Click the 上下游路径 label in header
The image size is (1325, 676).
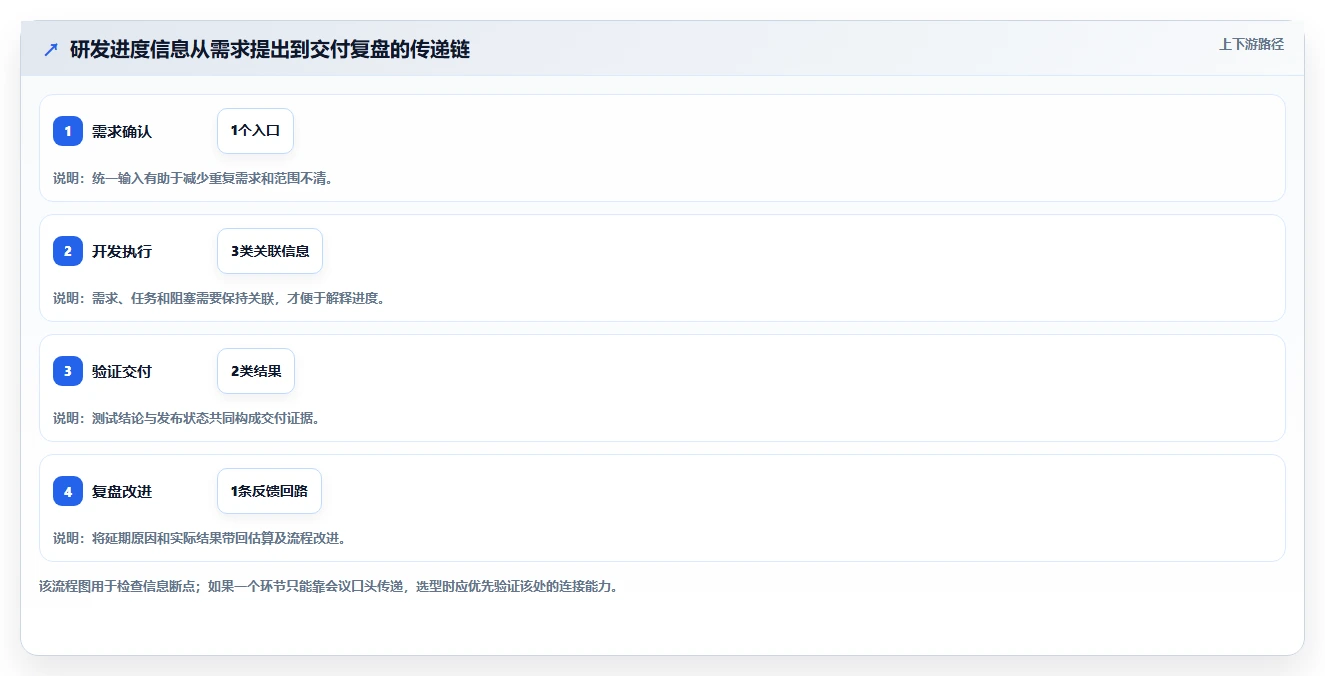coord(1251,44)
